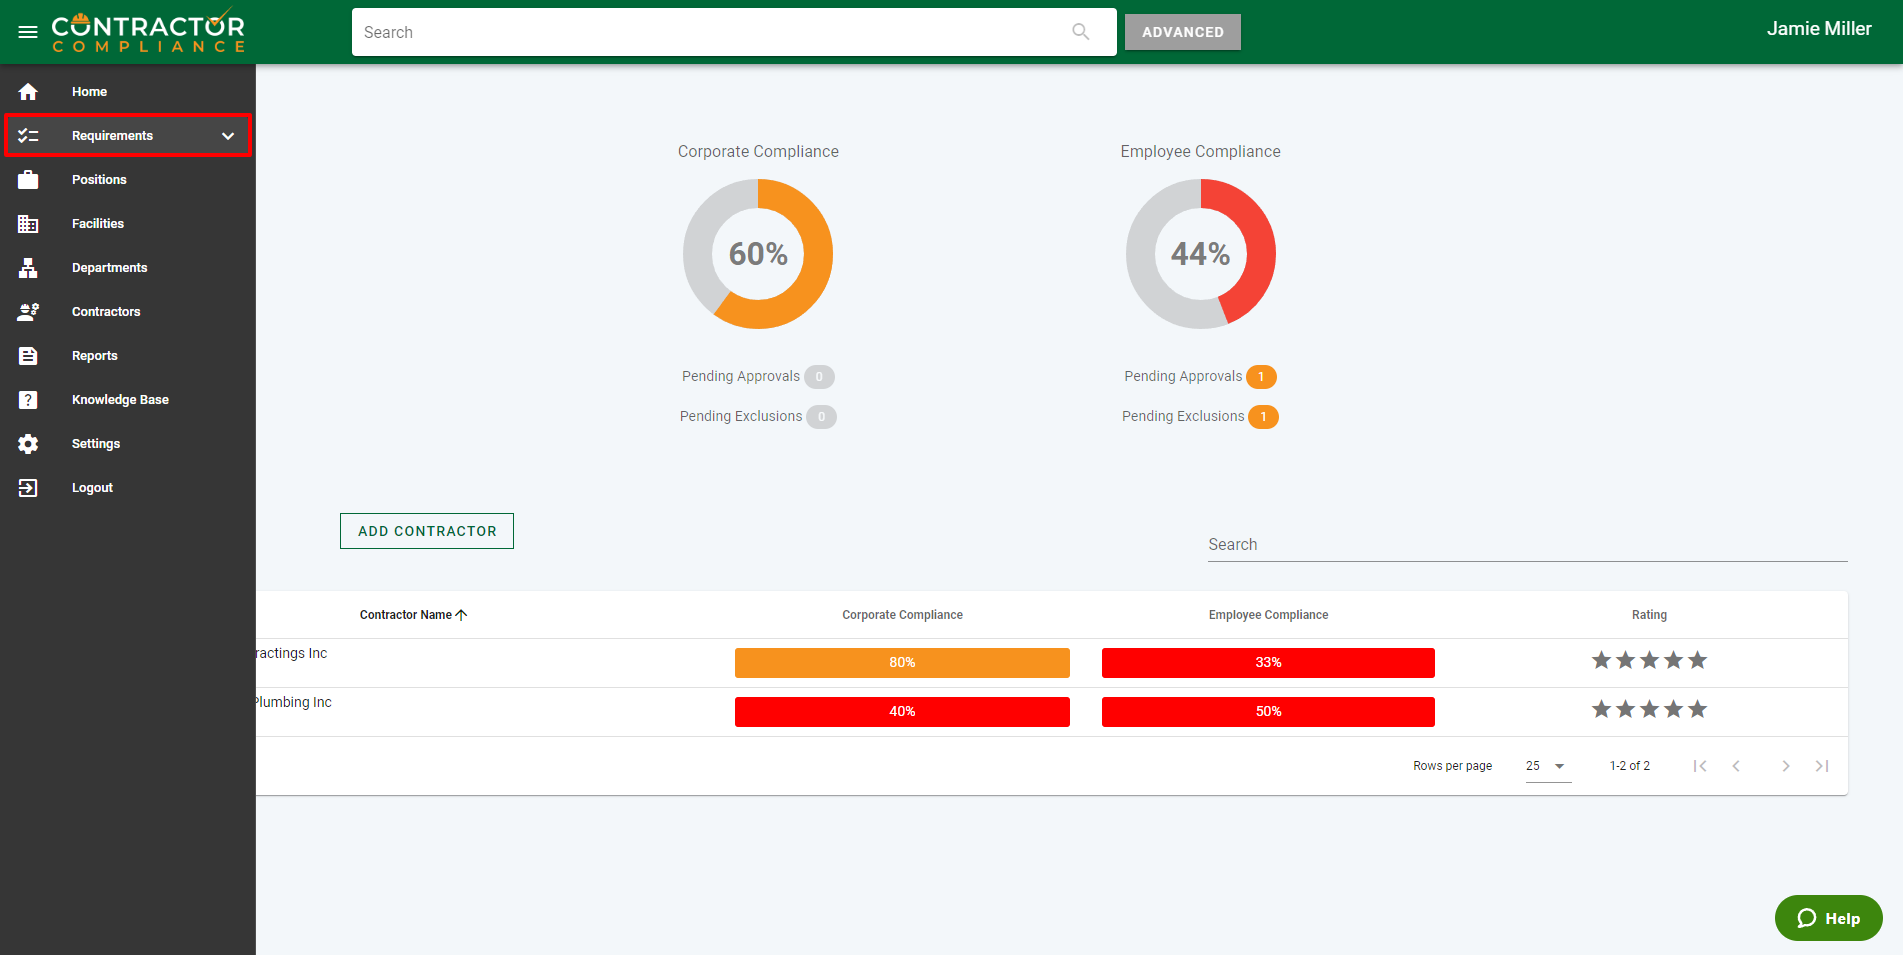Click the Contractors people icon
Screen dimensions: 1903x955
pyautogui.click(x=28, y=312)
